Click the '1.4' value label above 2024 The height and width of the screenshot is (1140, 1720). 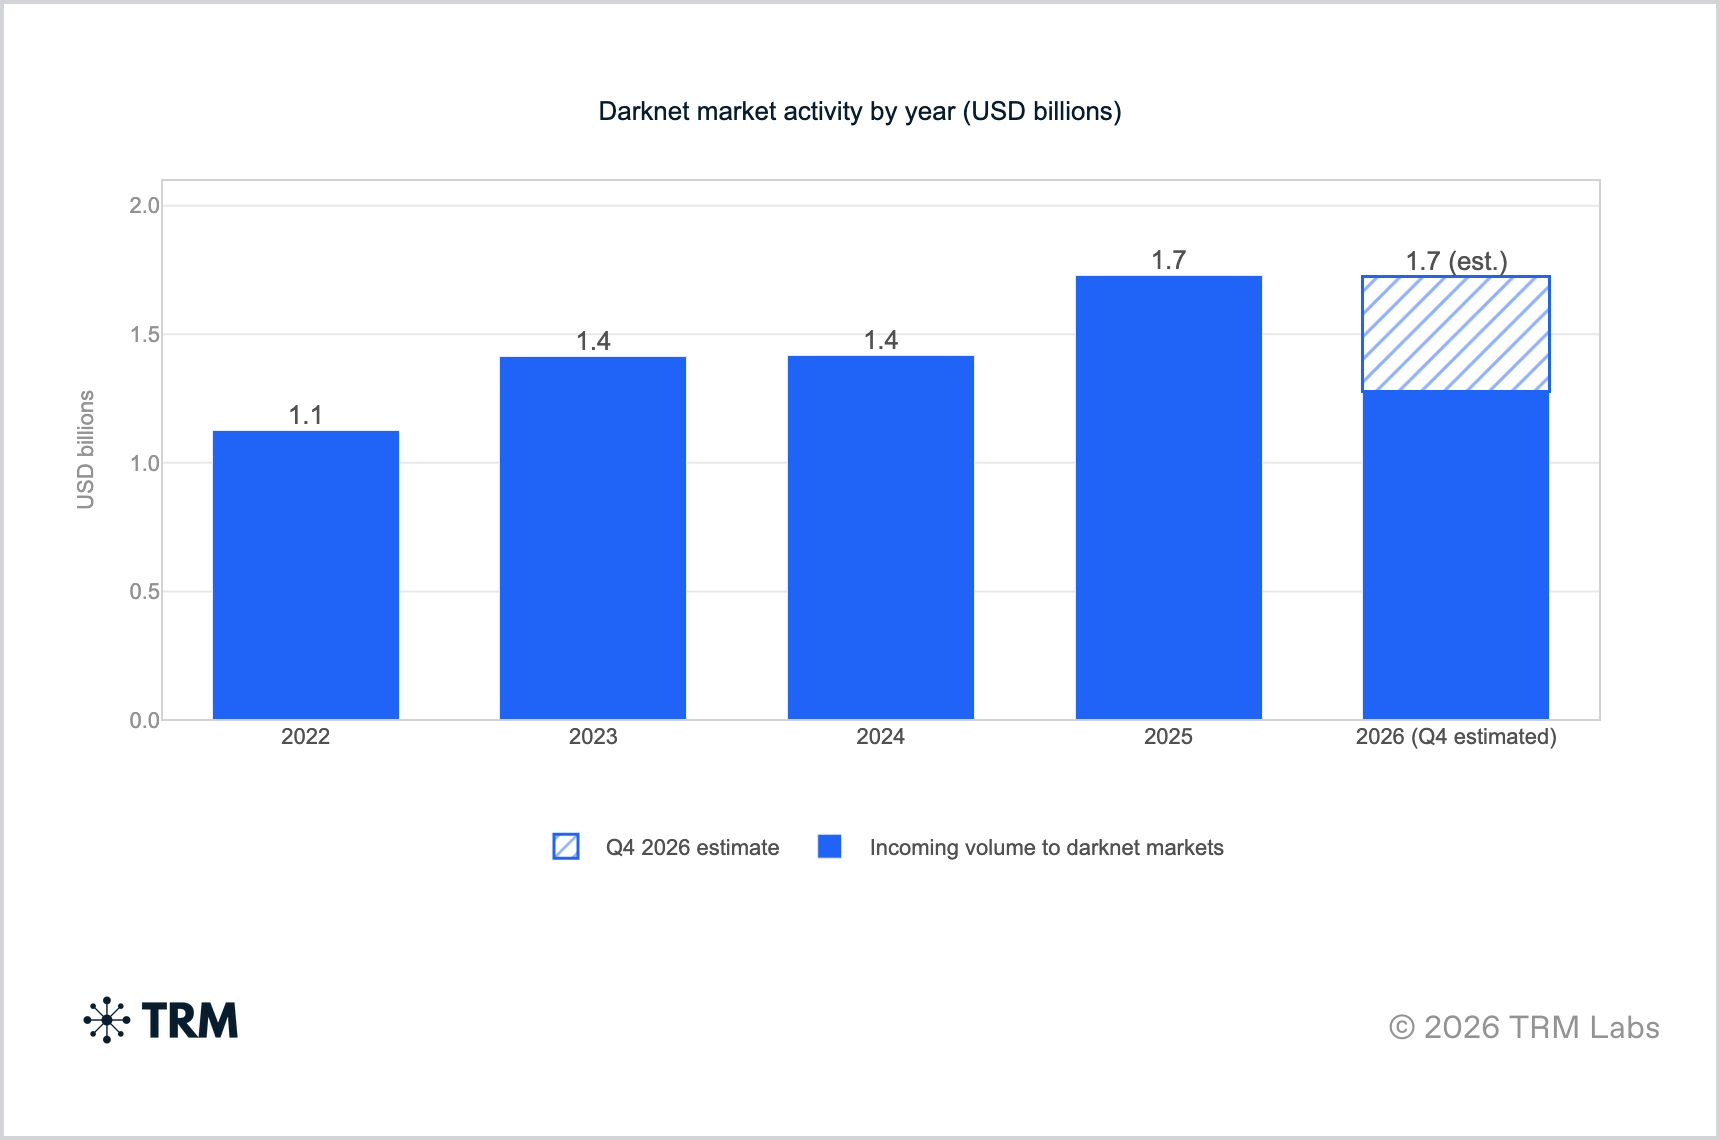coord(881,340)
